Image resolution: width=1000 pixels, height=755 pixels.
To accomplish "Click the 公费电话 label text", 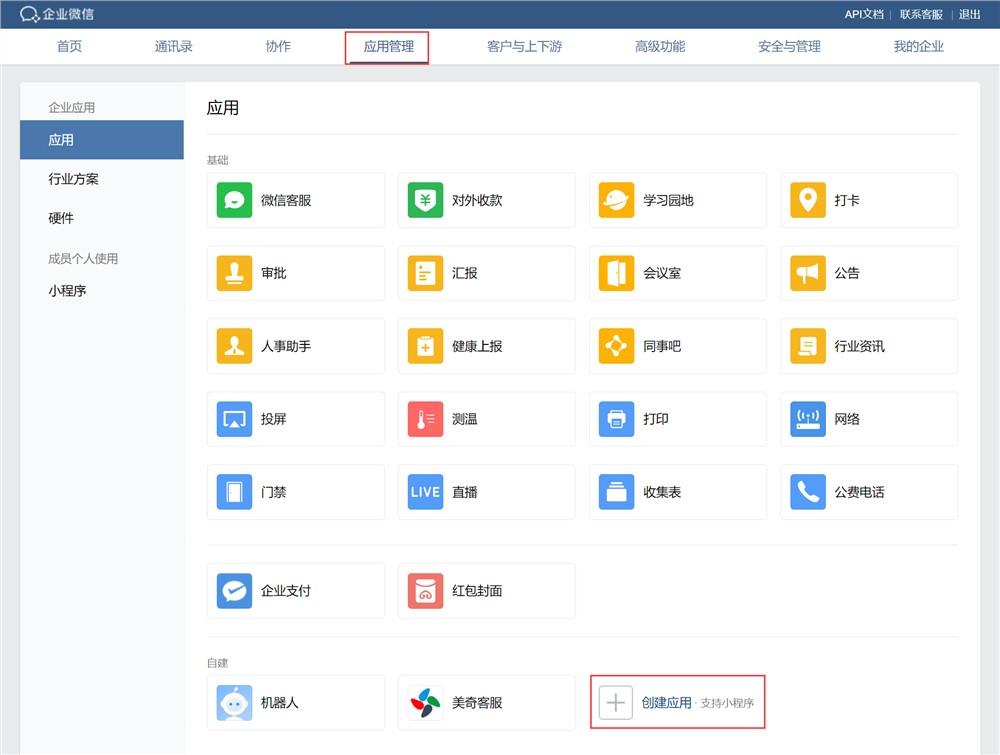I will pos(860,492).
